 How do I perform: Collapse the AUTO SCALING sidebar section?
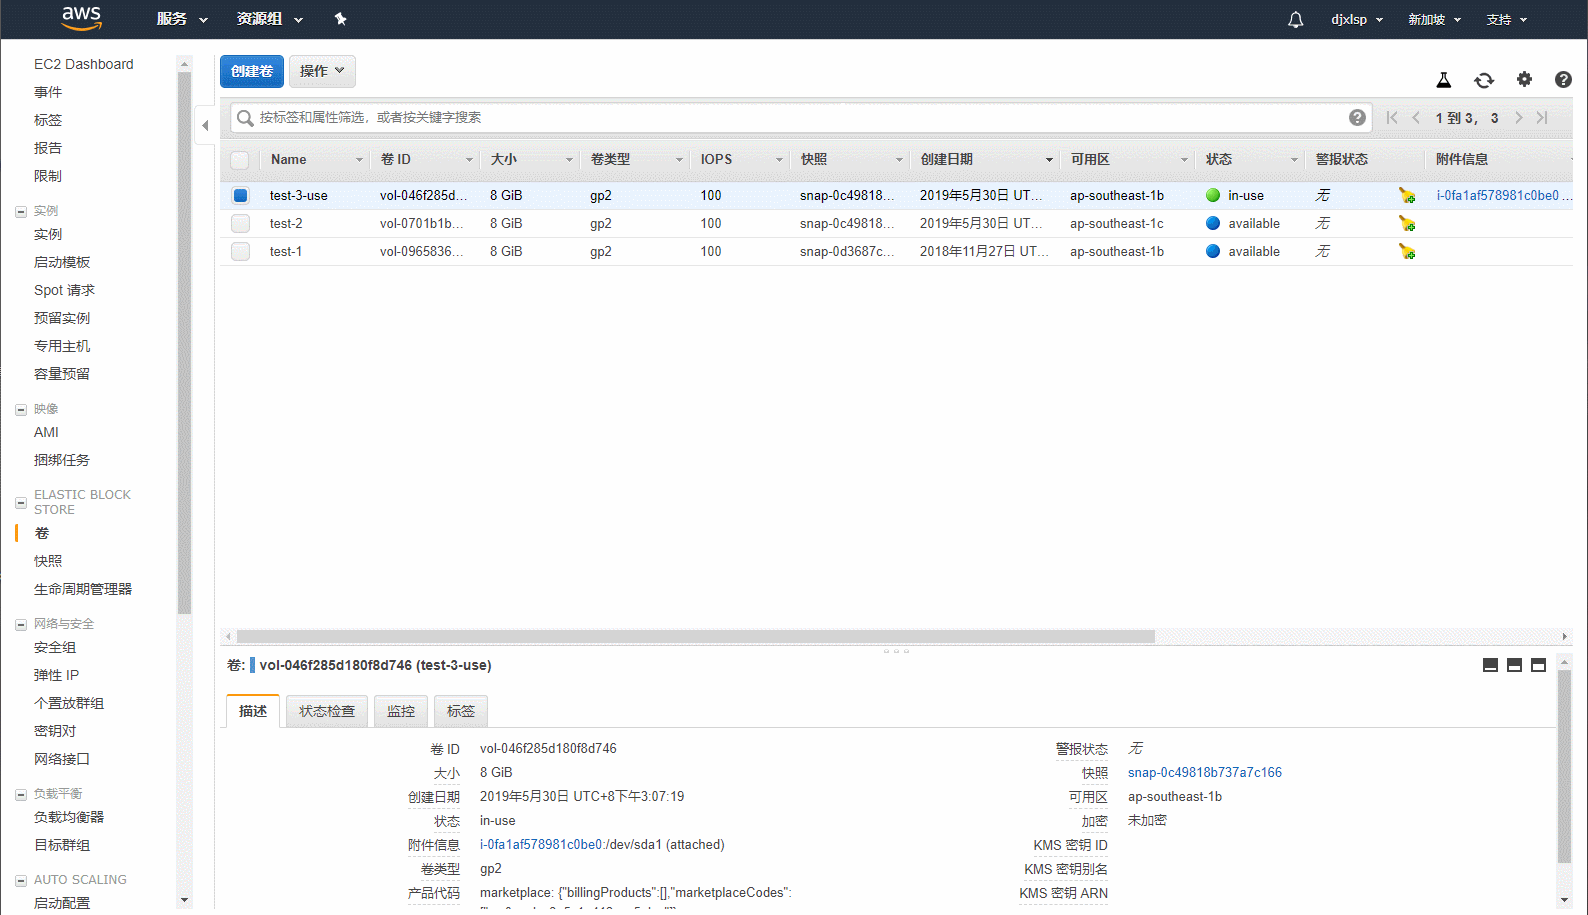pyautogui.click(x=21, y=880)
